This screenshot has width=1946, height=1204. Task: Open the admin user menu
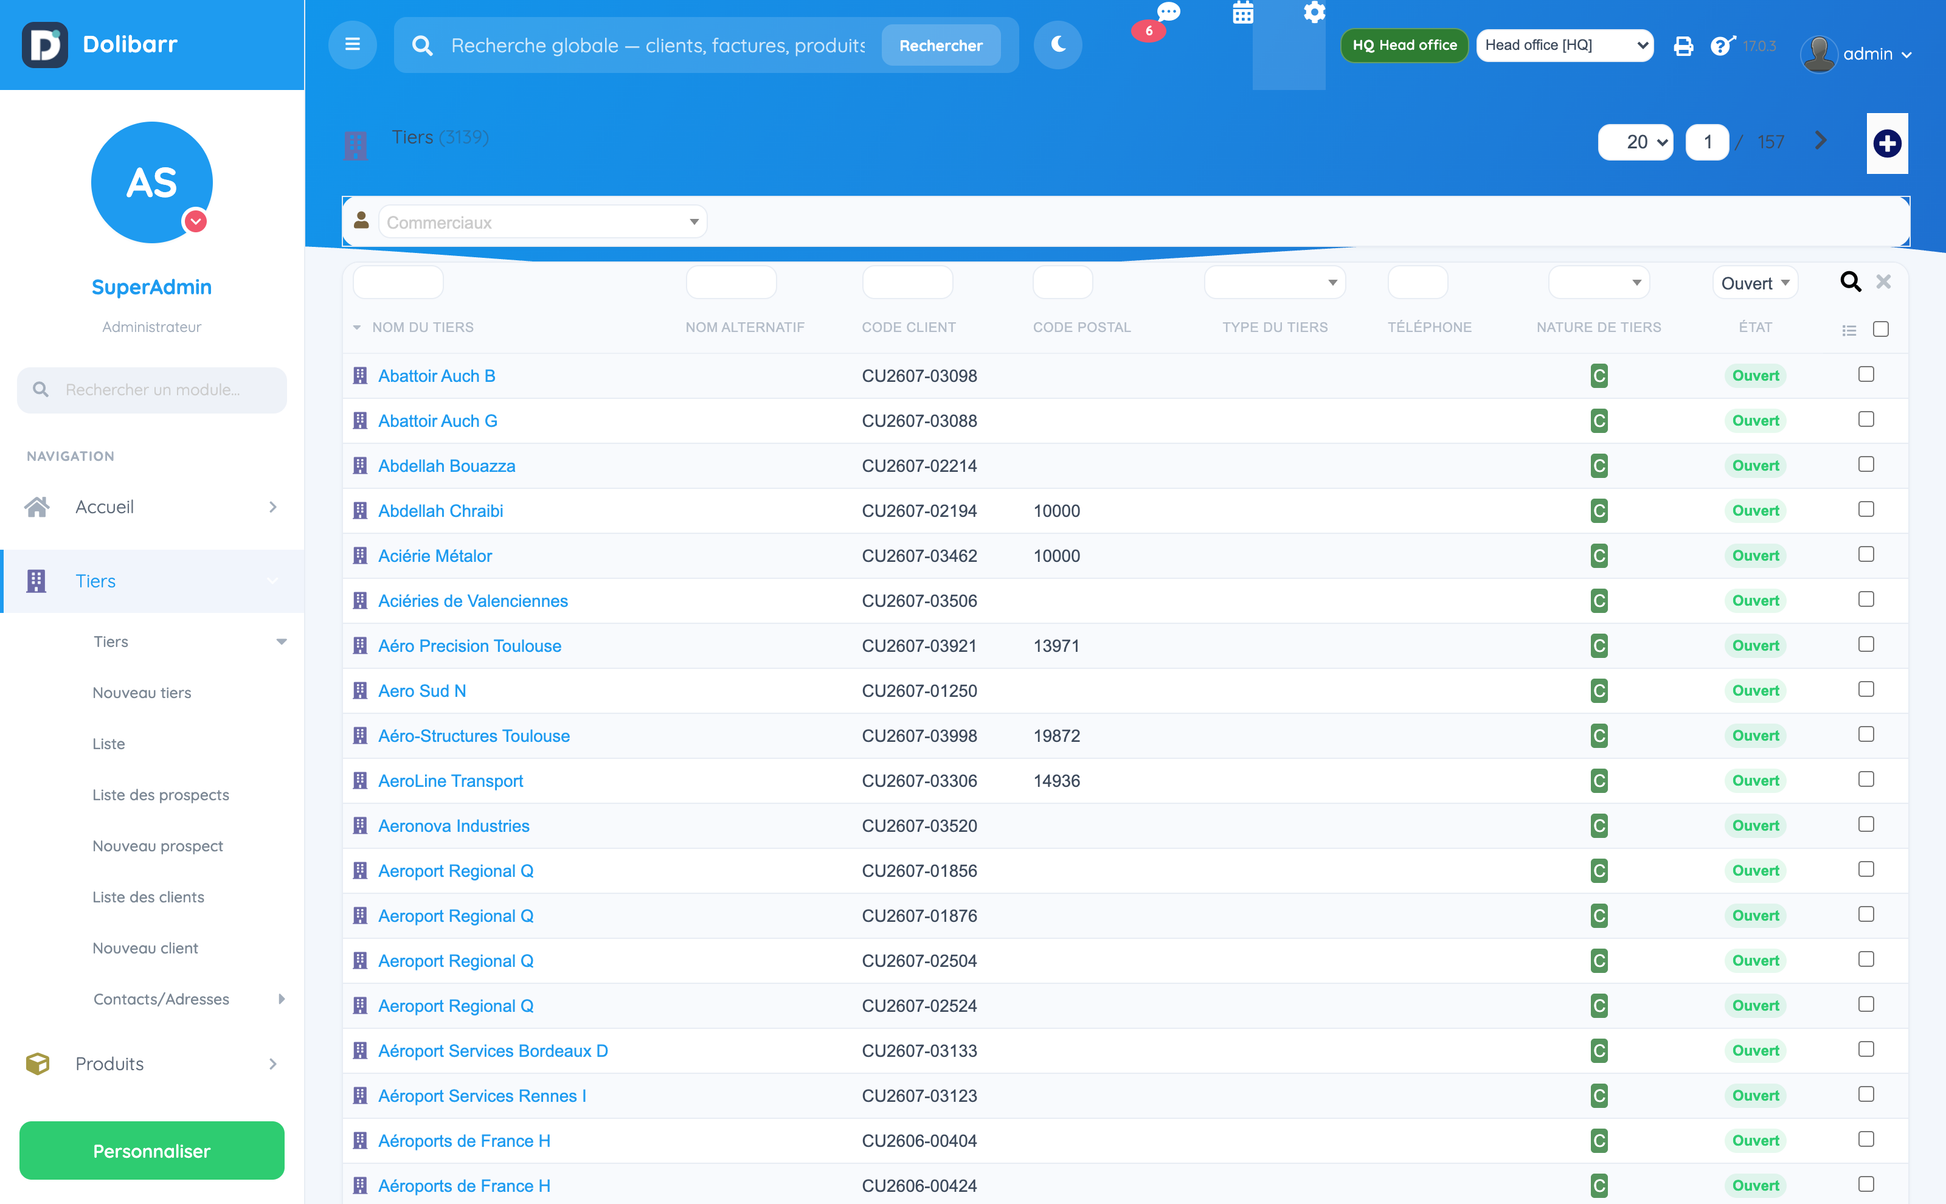[1877, 54]
